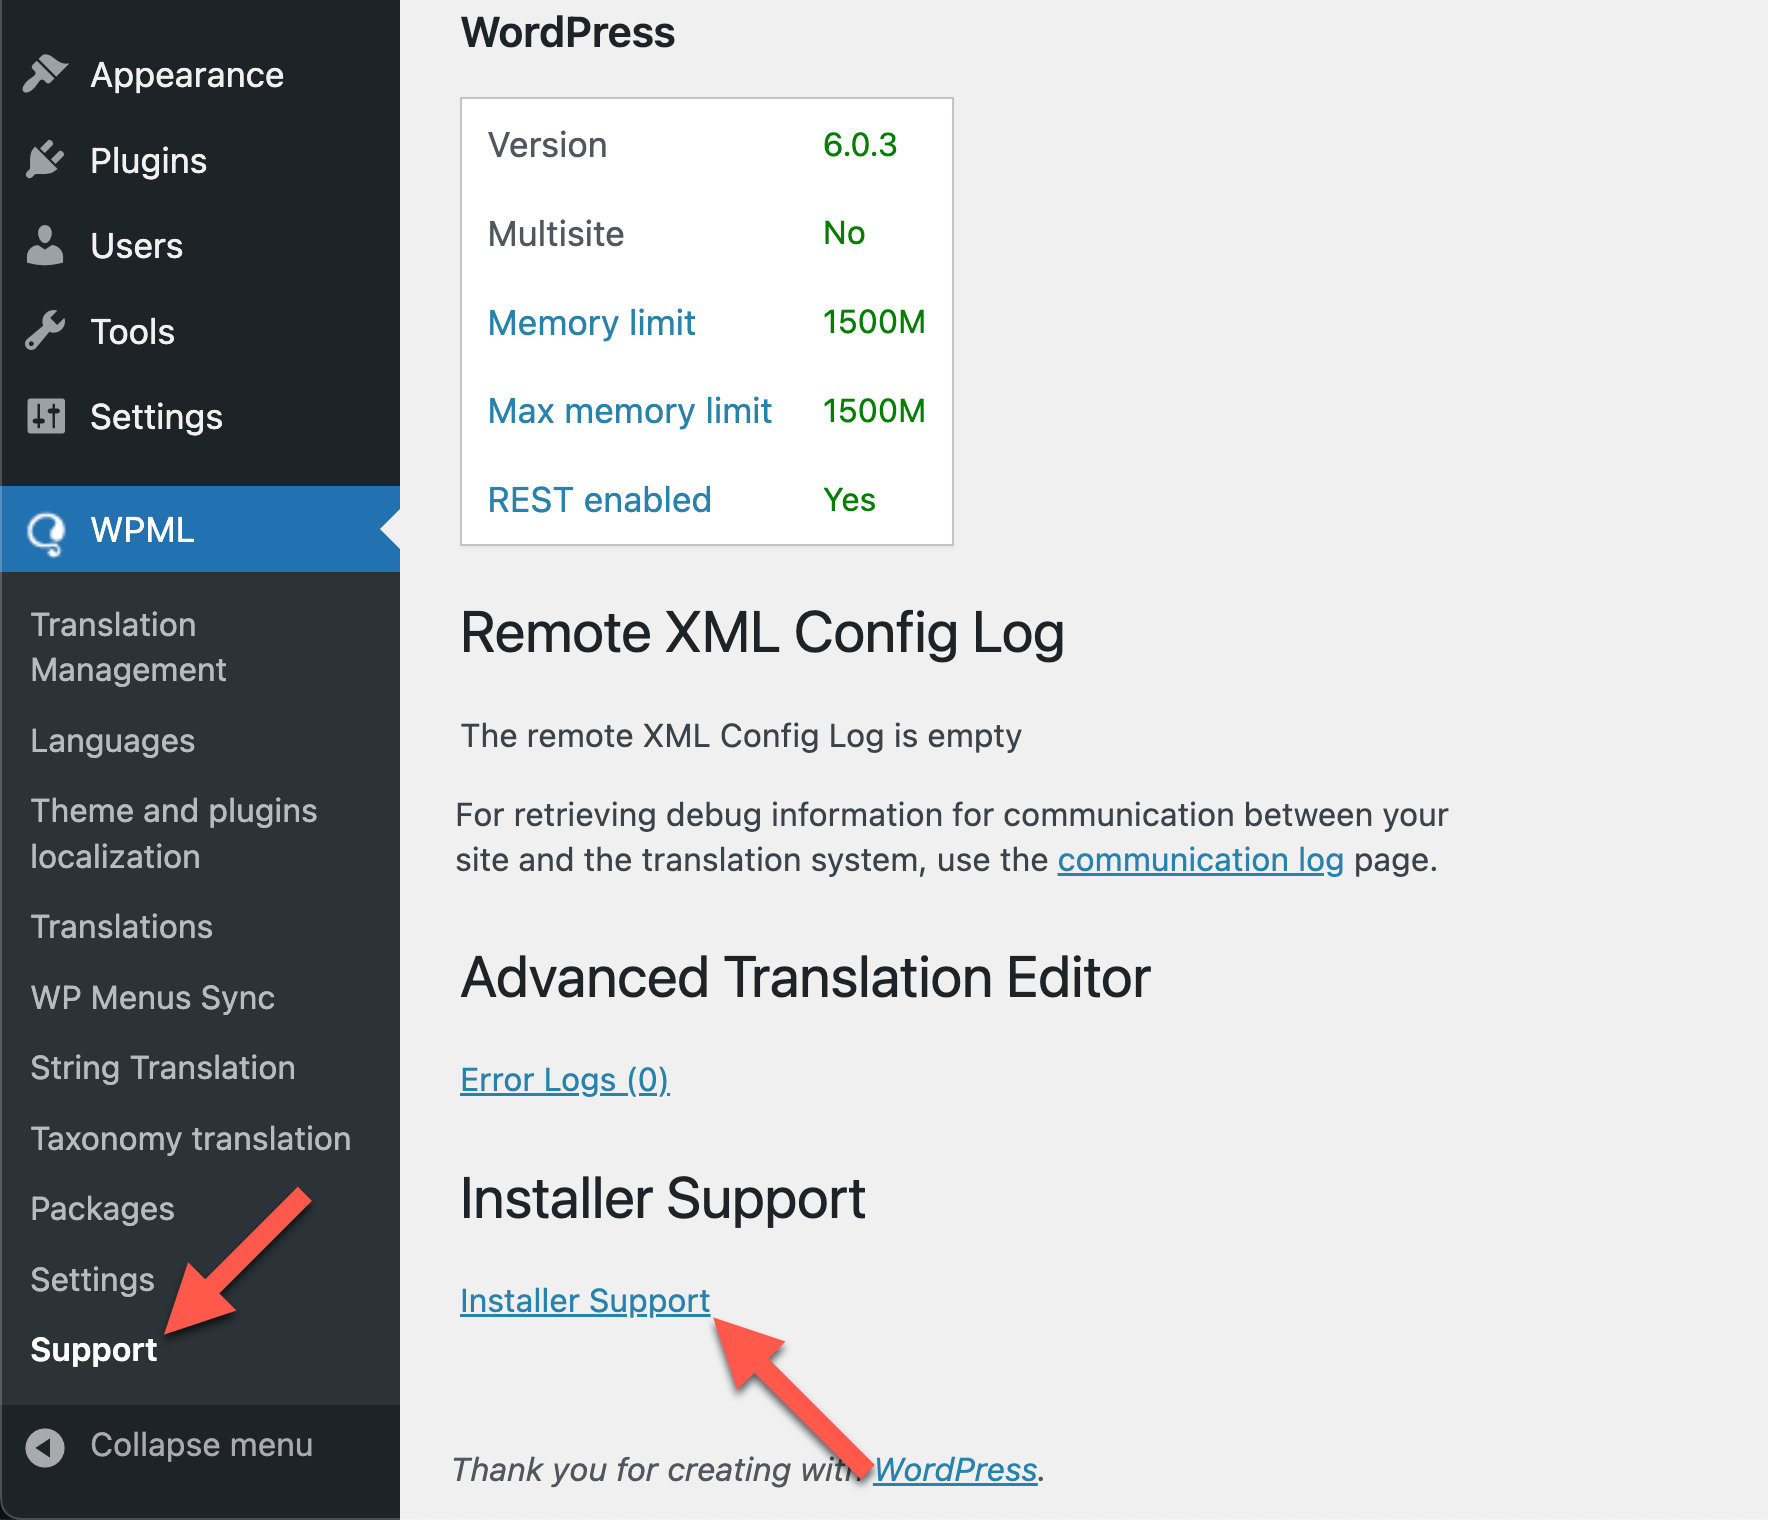Open Translation Management submenu item
The width and height of the screenshot is (1768, 1520).
(129, 647)
